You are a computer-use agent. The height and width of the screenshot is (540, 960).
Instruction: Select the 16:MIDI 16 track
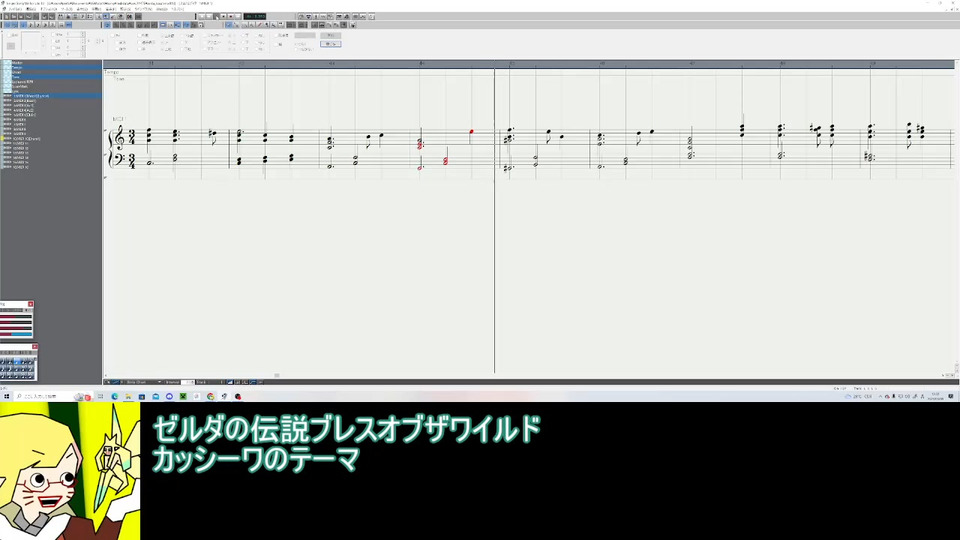51,167
